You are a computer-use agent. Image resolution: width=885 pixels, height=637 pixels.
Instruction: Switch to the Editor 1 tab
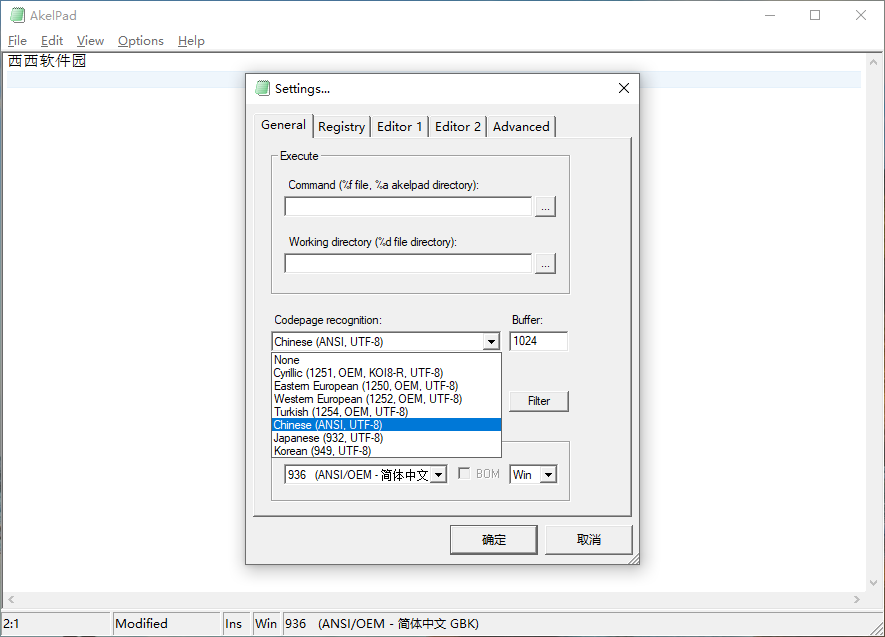(399, 127)
